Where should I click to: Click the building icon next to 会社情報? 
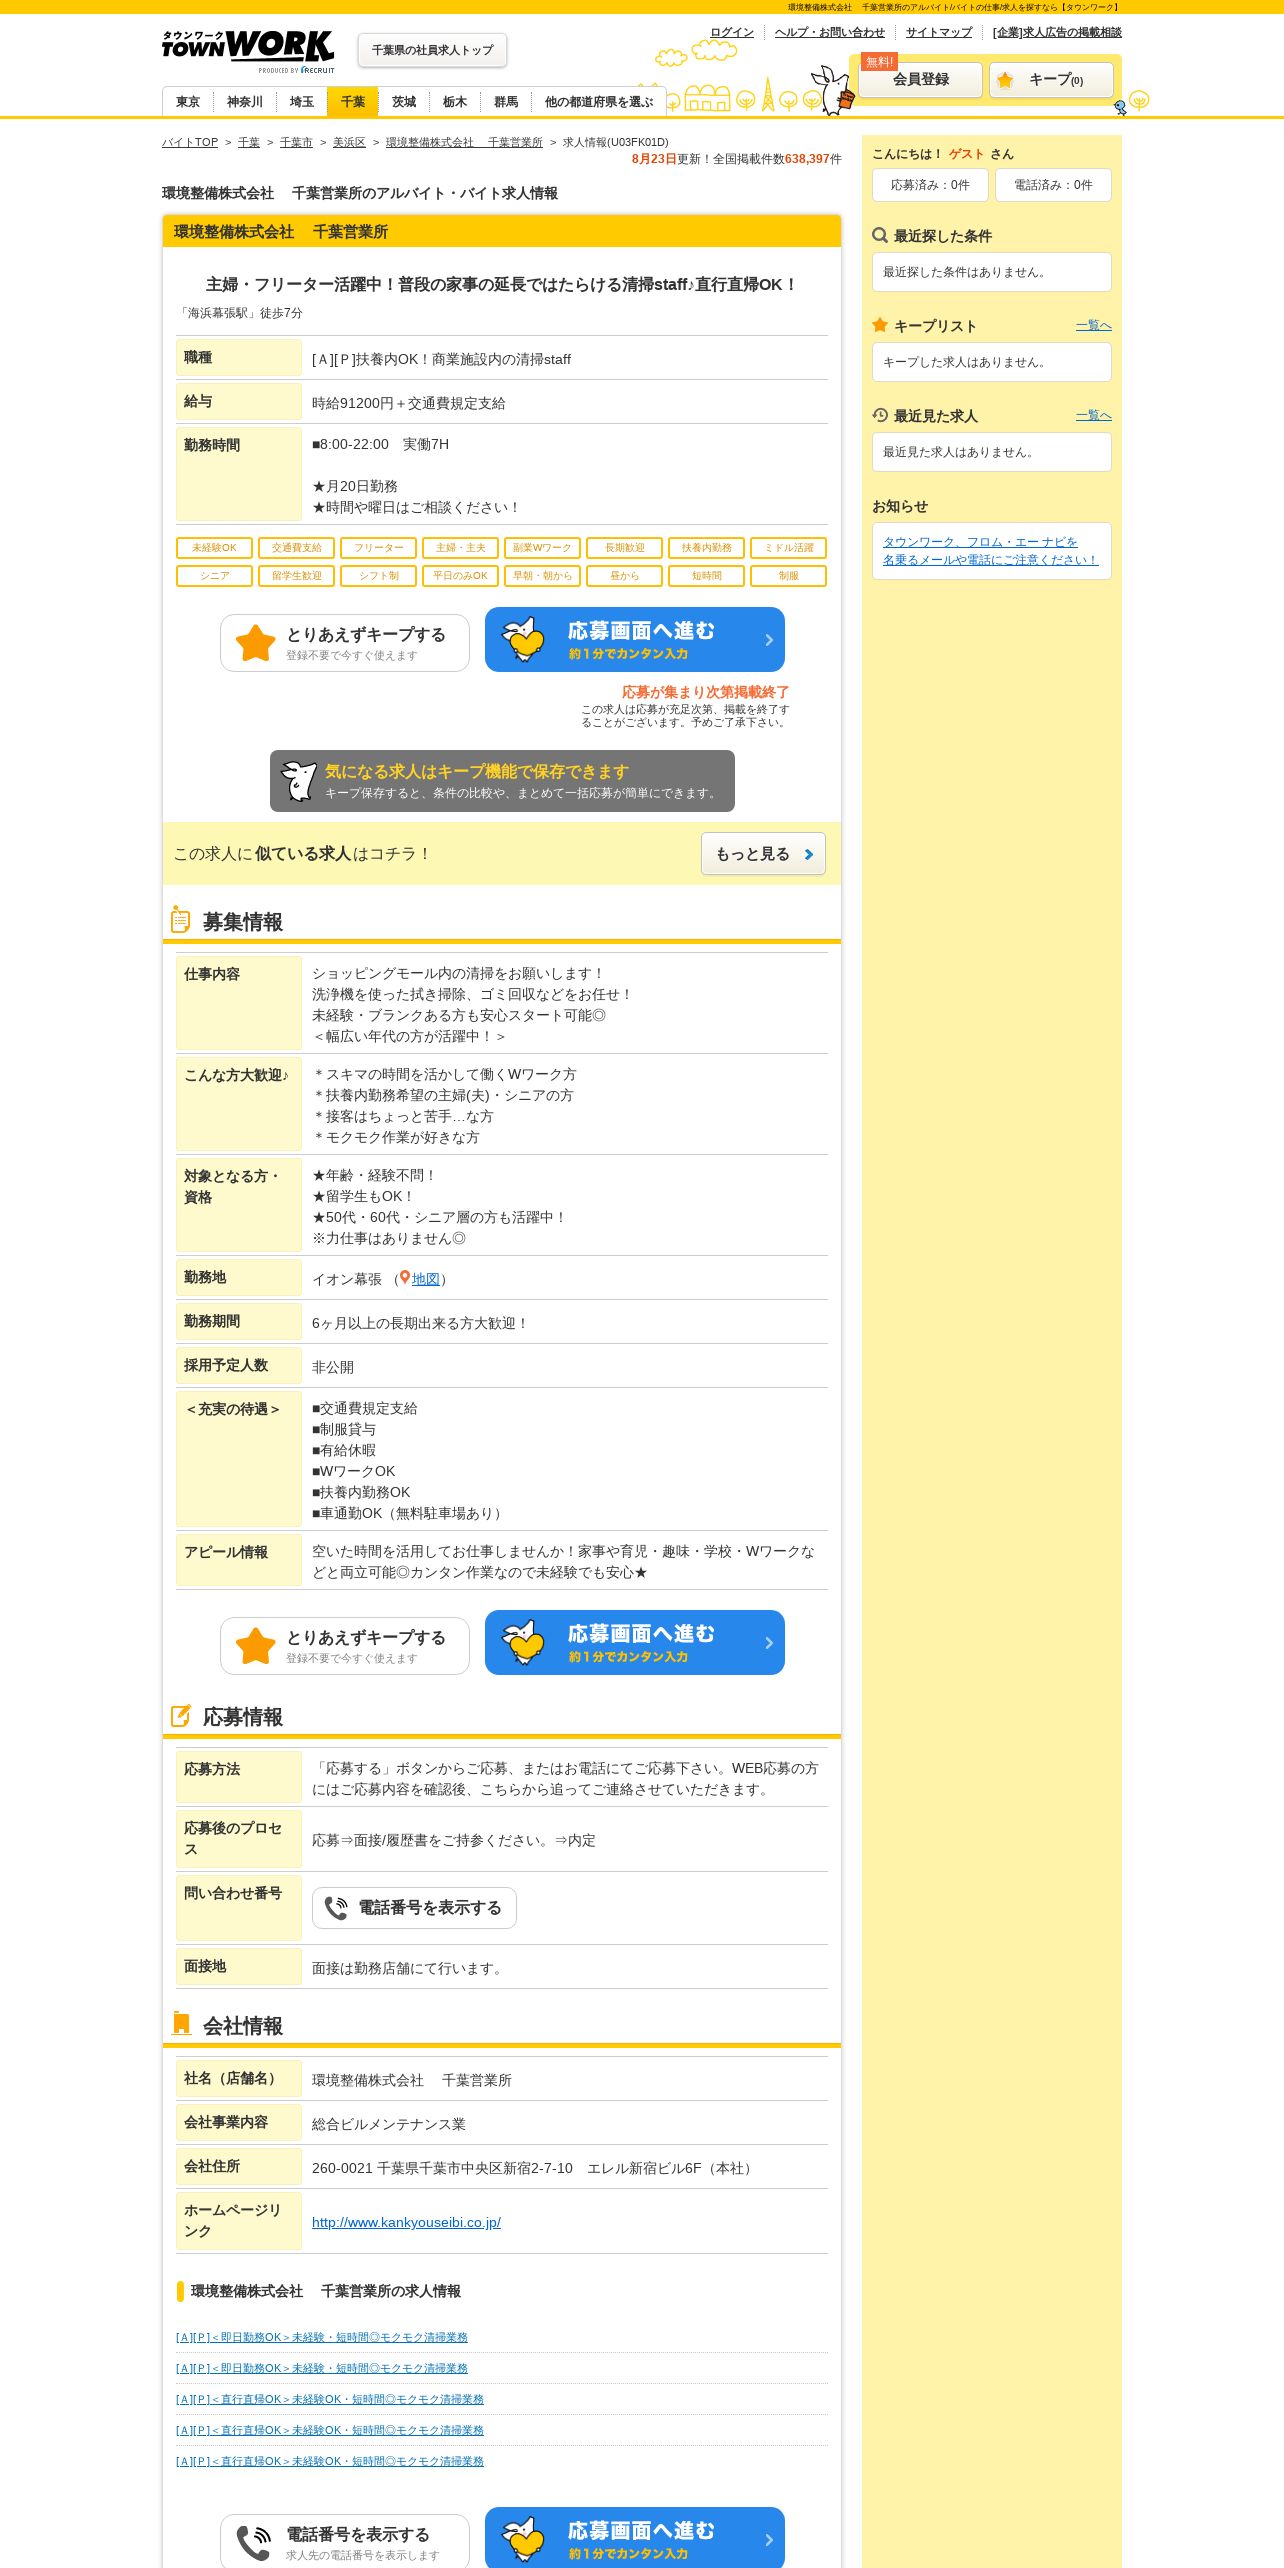click(181, 2024)
